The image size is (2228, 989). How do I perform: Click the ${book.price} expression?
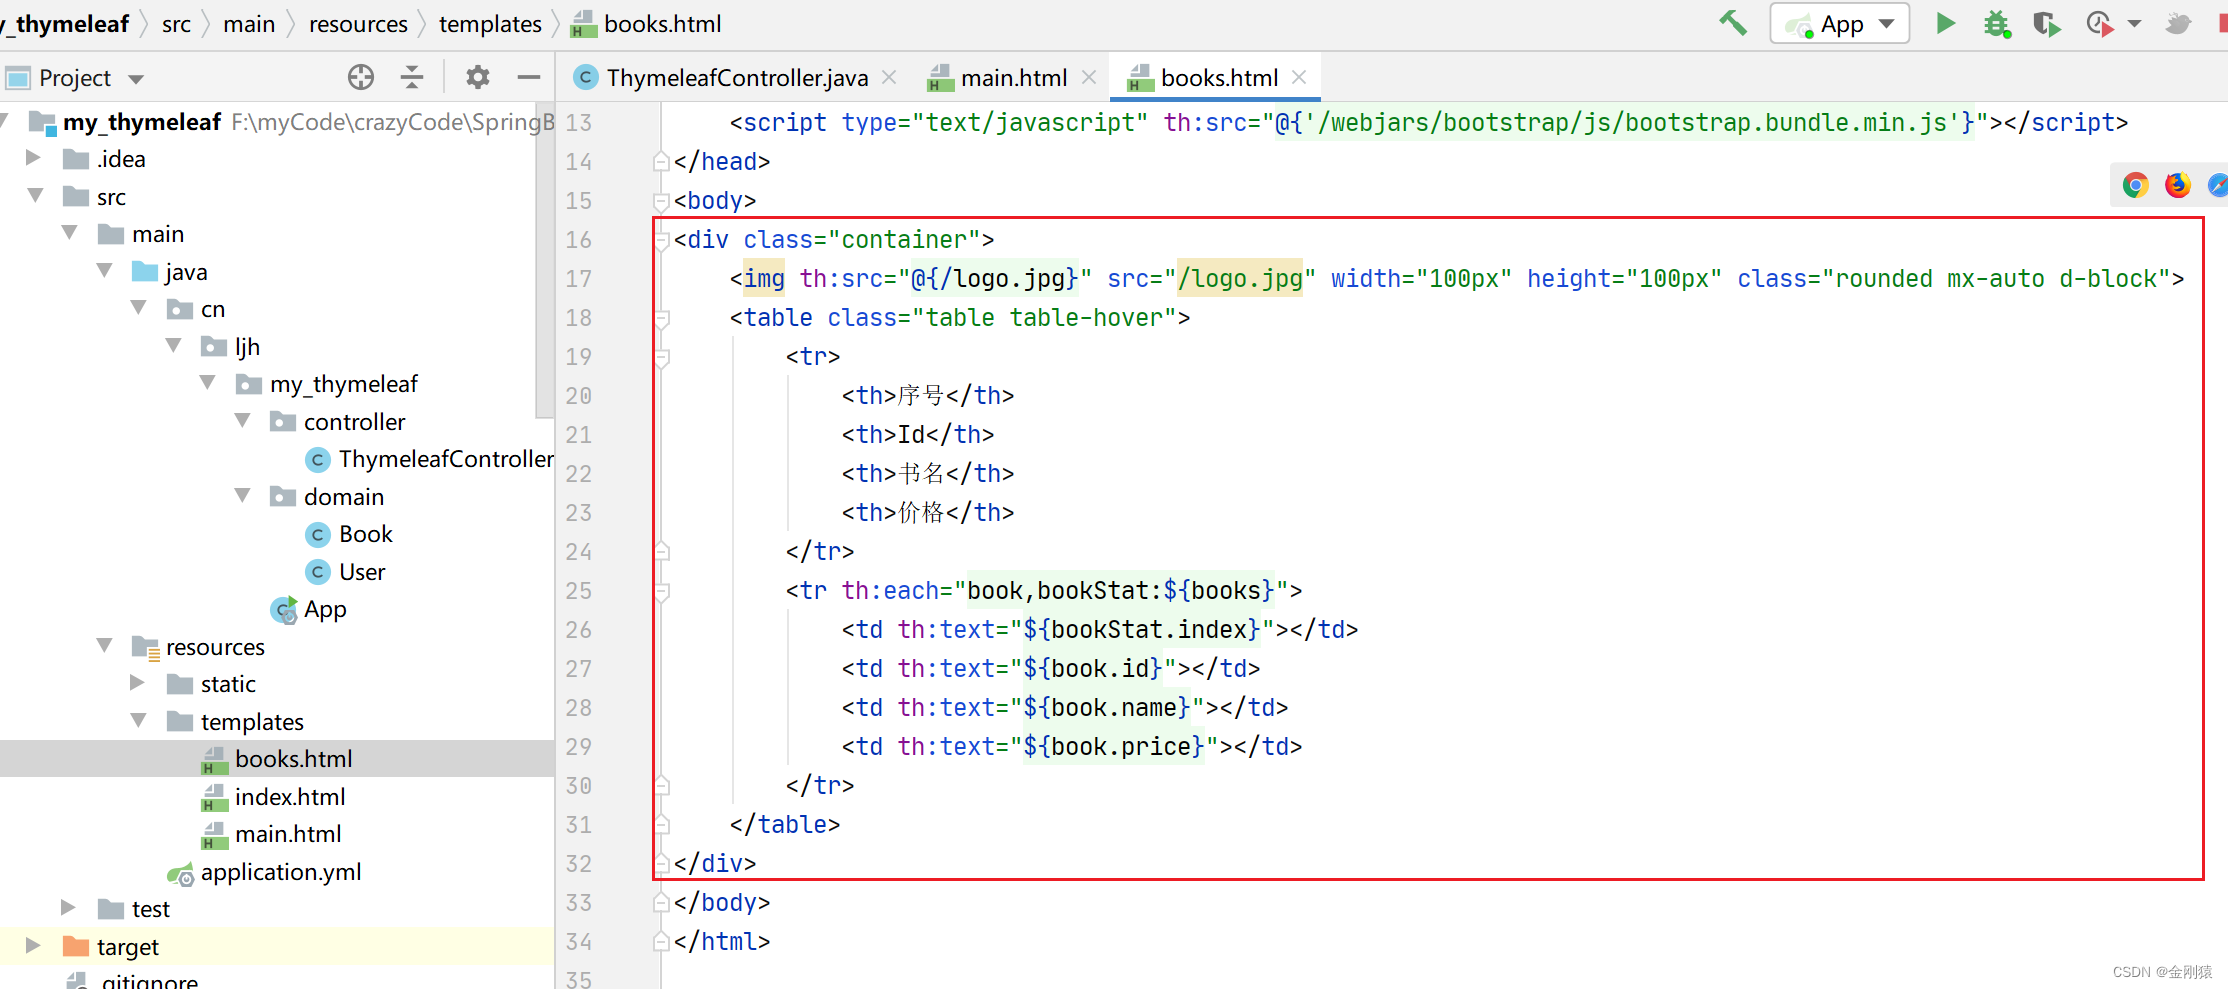click(1114, 747)
